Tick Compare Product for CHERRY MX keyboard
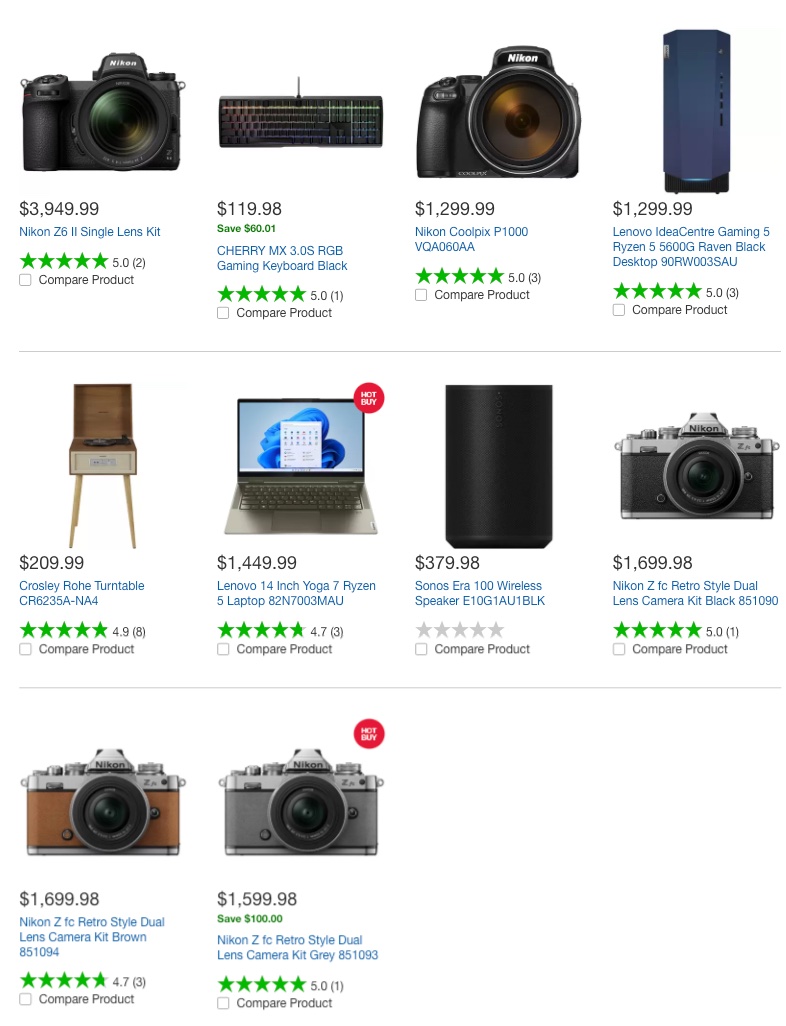 [224, 313]
